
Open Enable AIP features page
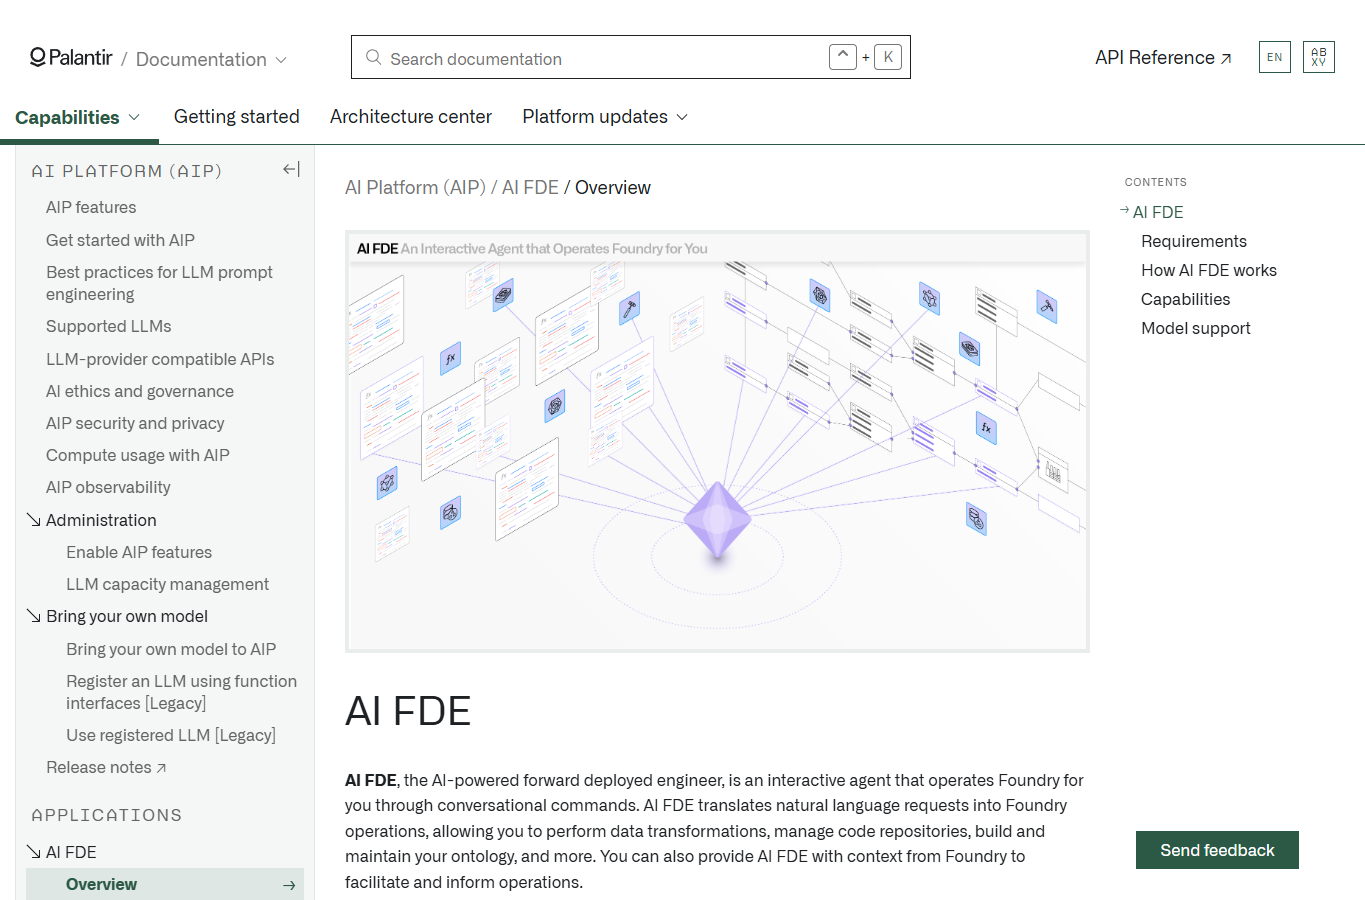point(139,552)
